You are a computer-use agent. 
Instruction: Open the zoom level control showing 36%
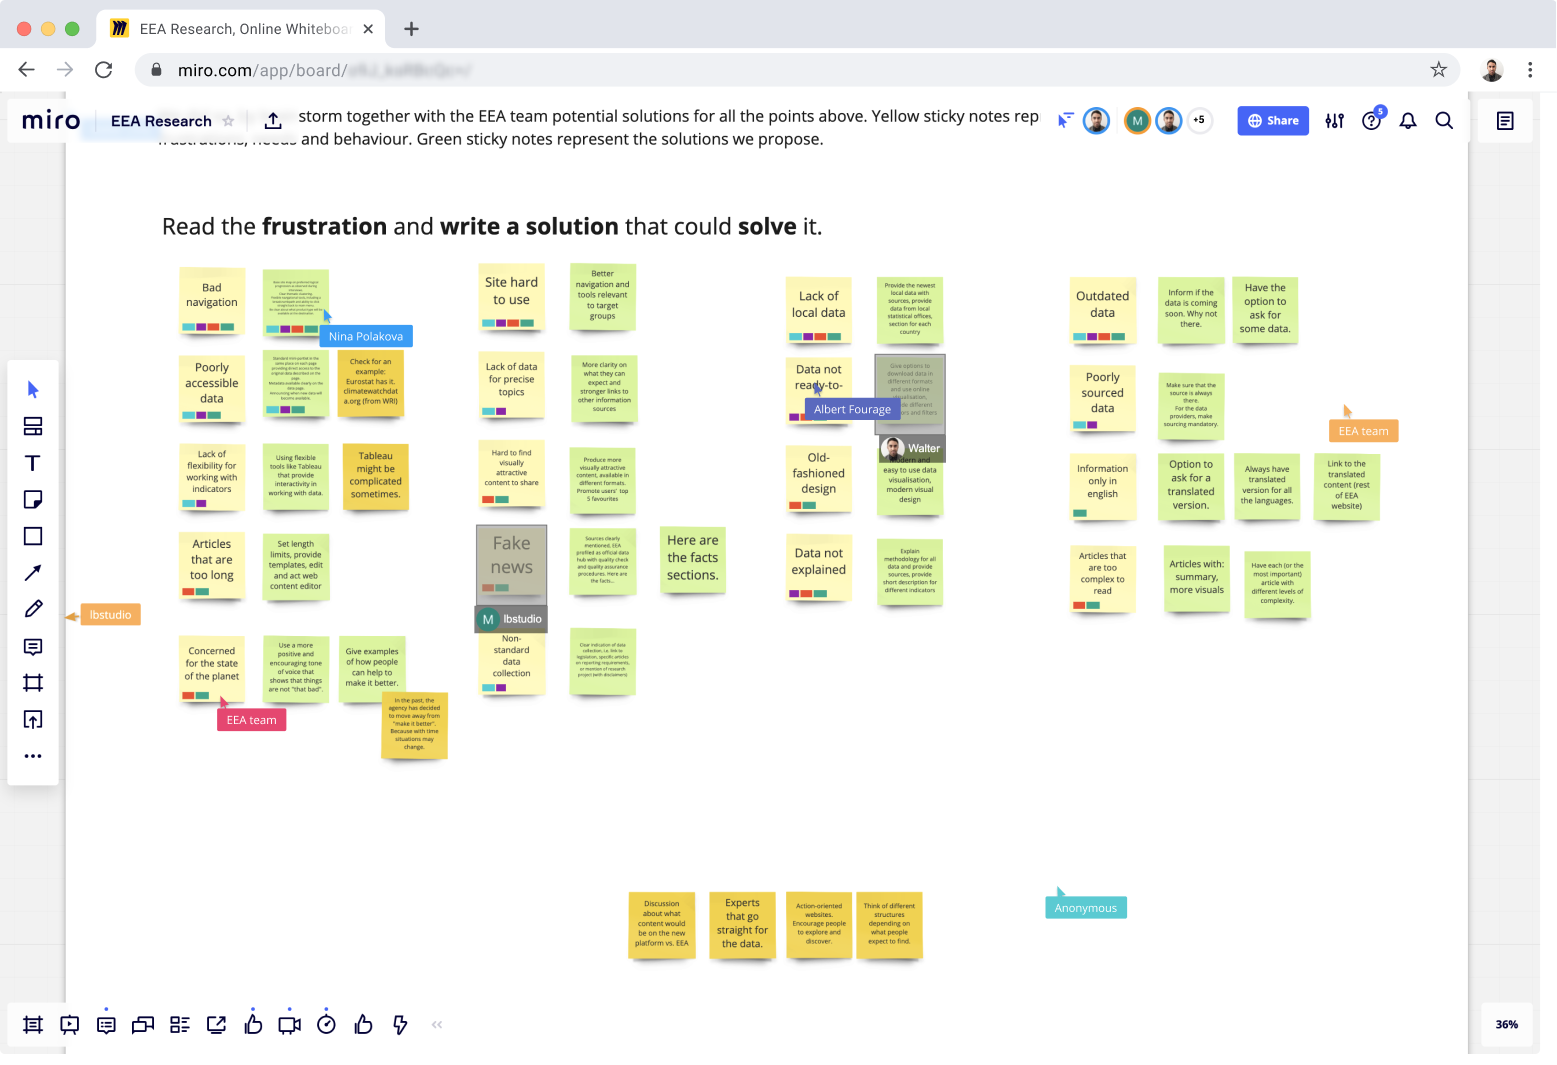coord(1506,1024)
